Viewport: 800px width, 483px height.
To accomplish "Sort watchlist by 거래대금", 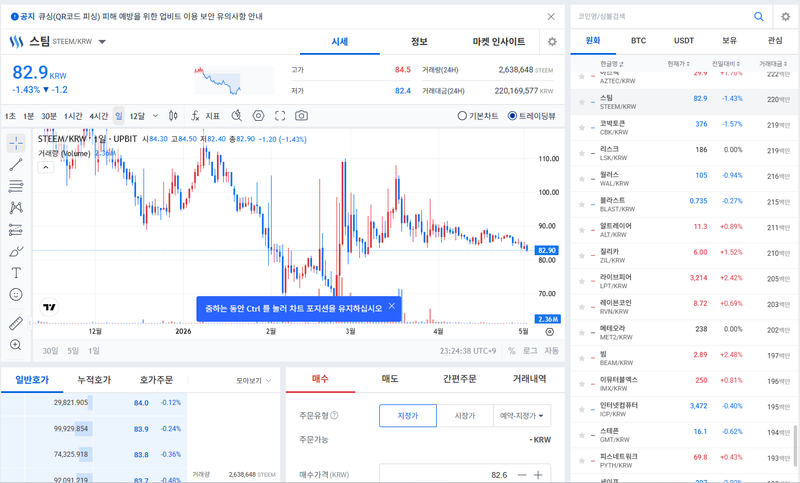I will click(773, 64).
